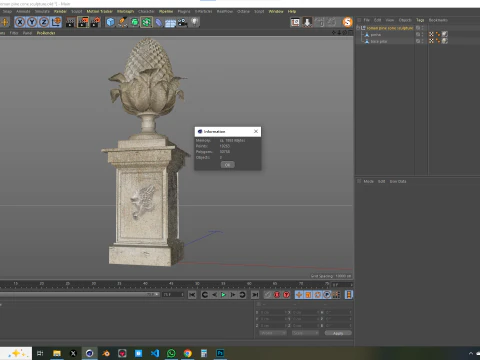
Task: Add a Floor environment object
Action: (x=170, y=23)
